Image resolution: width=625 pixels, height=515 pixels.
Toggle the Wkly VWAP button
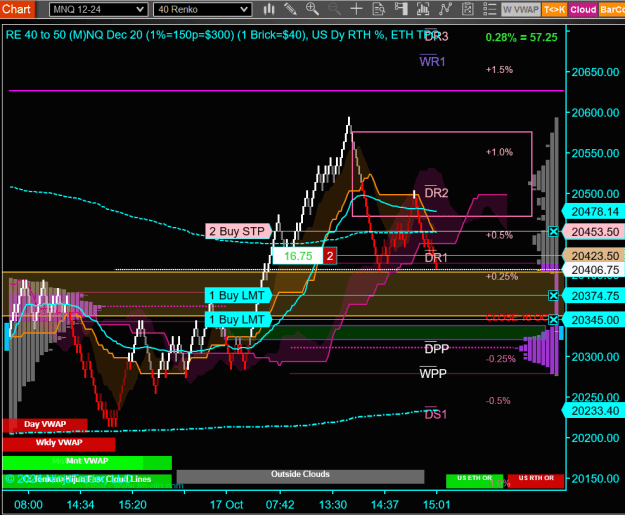tap(59, 443)
